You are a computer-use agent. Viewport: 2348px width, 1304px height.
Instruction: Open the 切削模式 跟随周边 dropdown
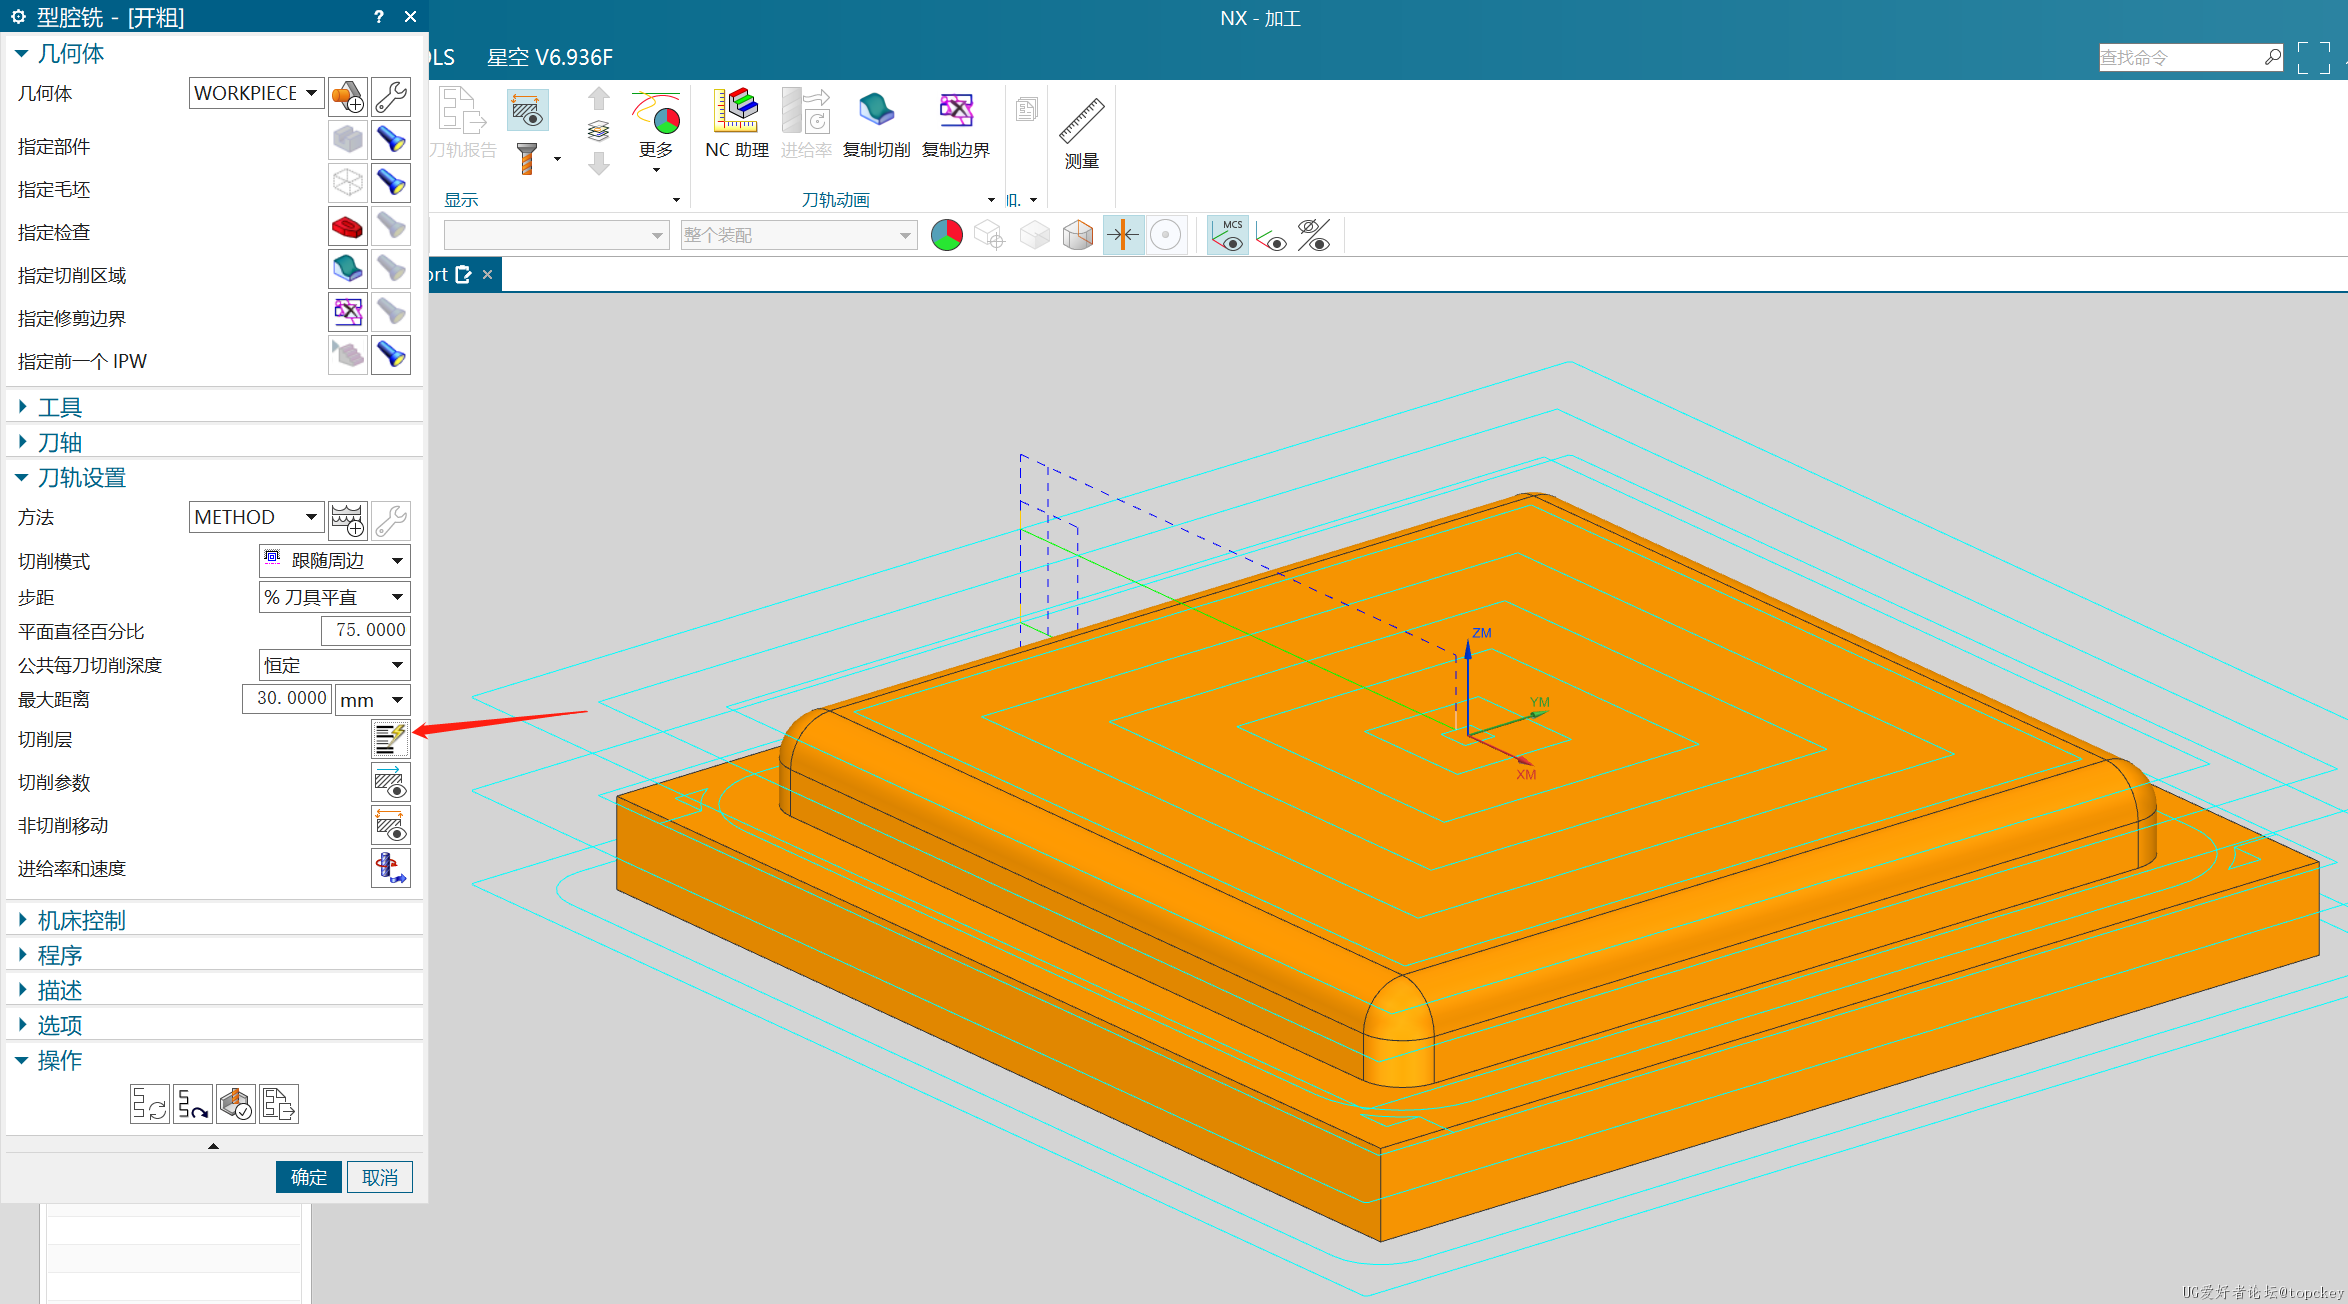tap(334, 561)
